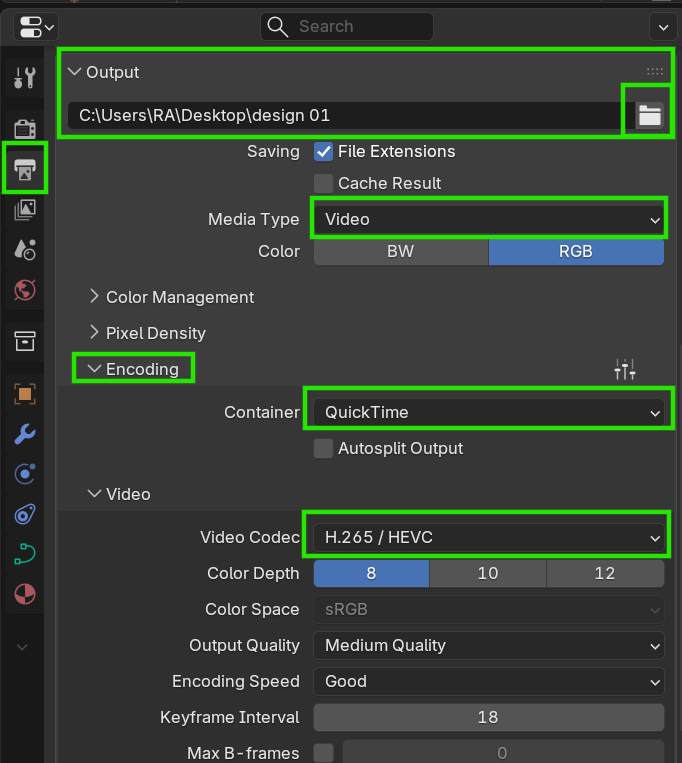The image size is (682, 763).
Task: Open the View Layer properties tab
Action: pos(25,210)
